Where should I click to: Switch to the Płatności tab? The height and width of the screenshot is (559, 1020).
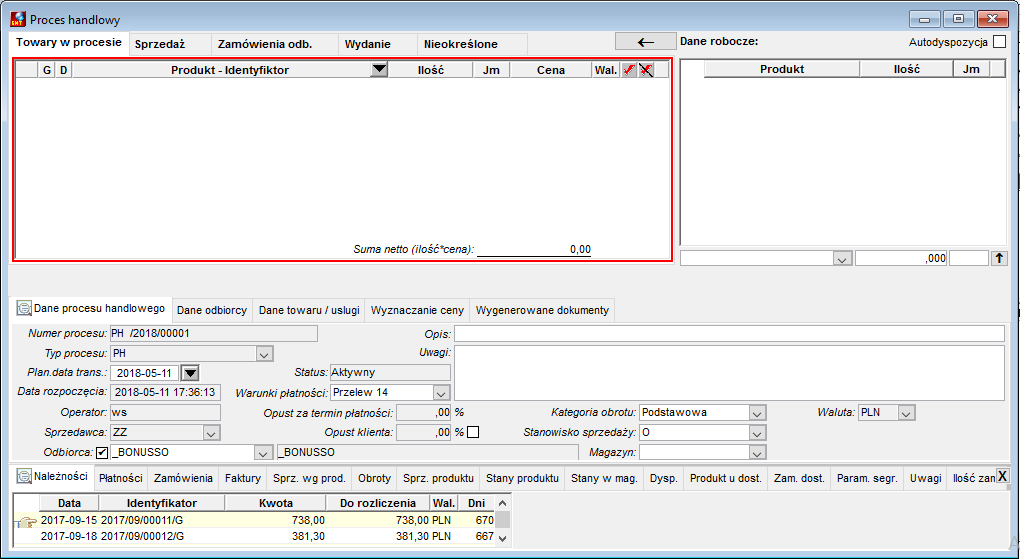[121, 478]
